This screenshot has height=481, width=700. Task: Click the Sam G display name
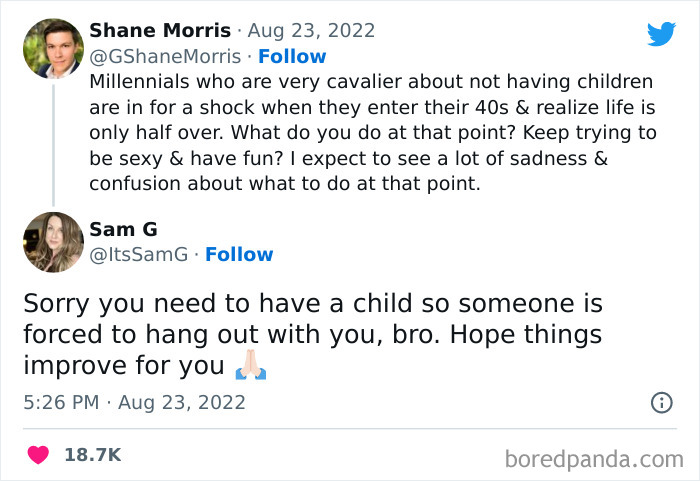click(119, 229)
